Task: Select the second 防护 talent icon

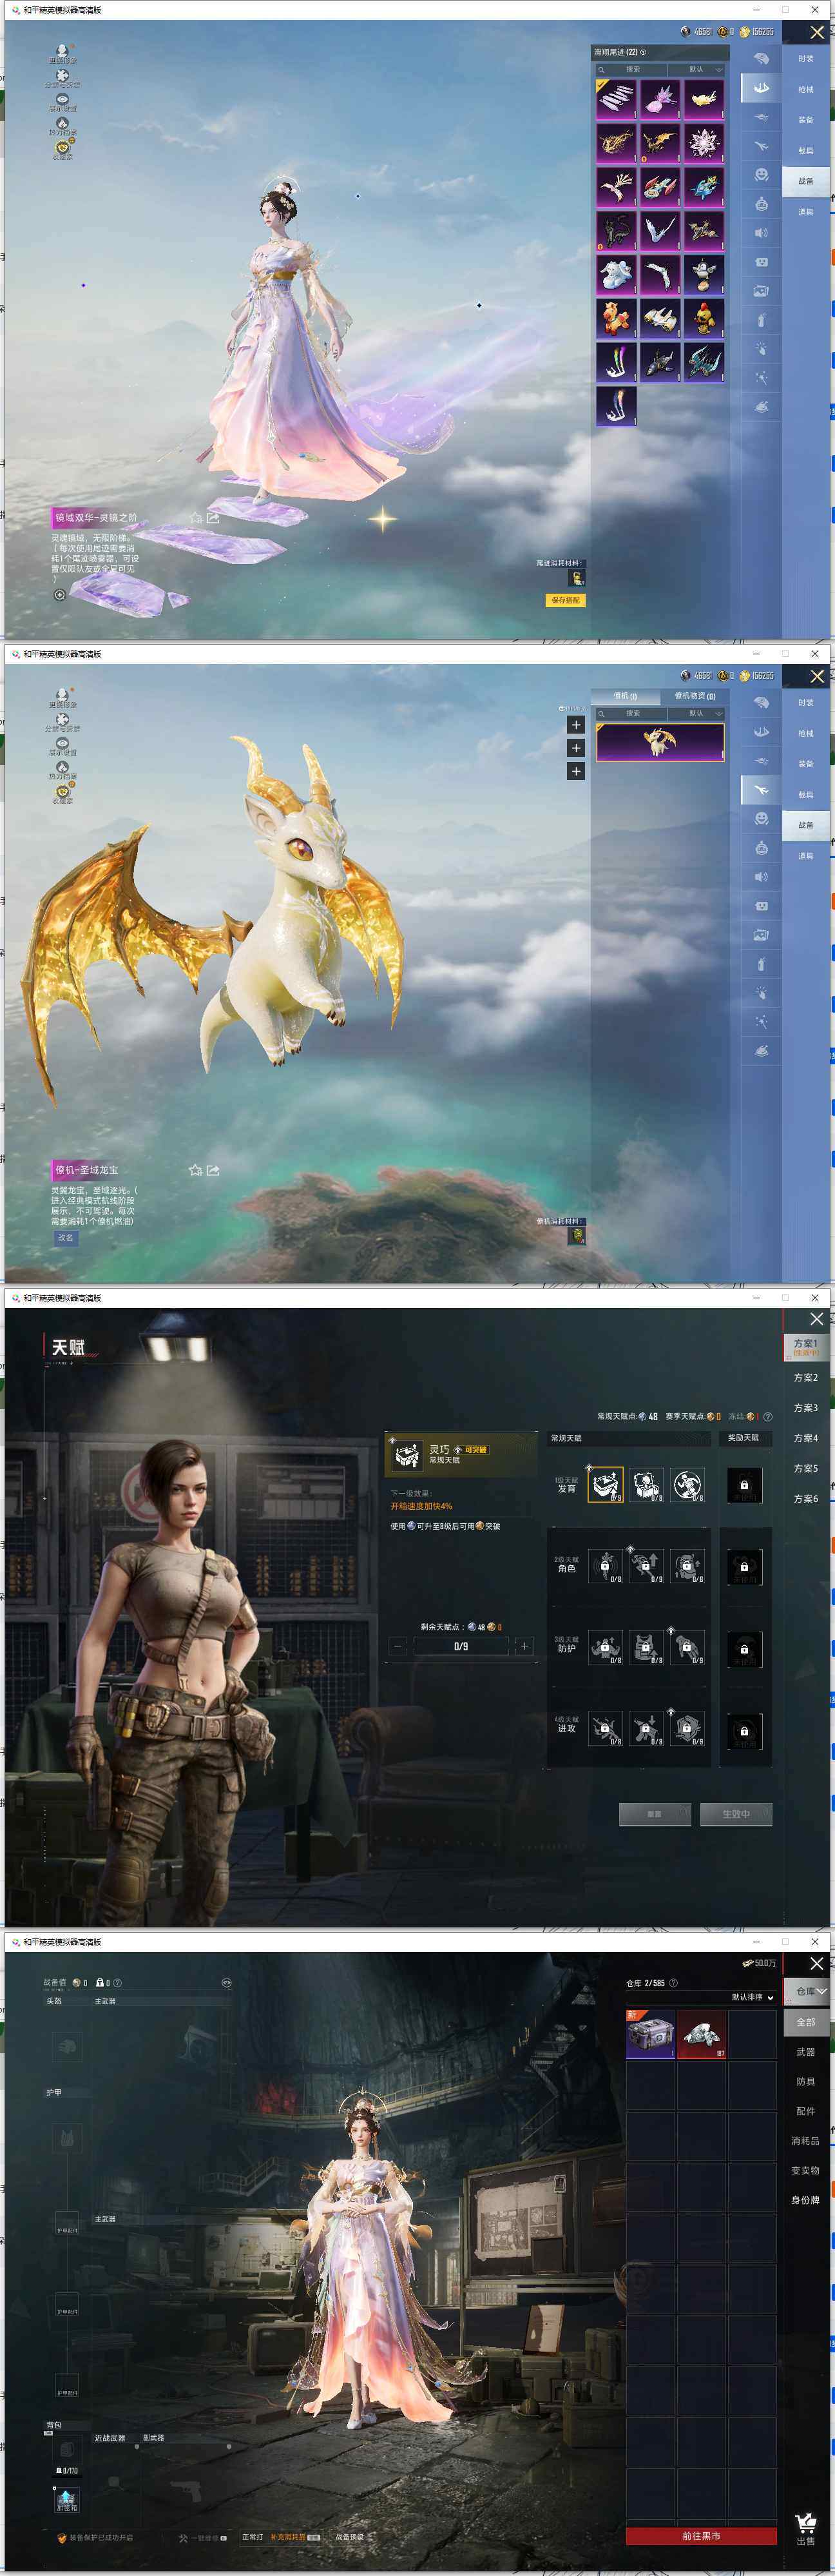Action: pyautogui.click(x=646, y=1647)
